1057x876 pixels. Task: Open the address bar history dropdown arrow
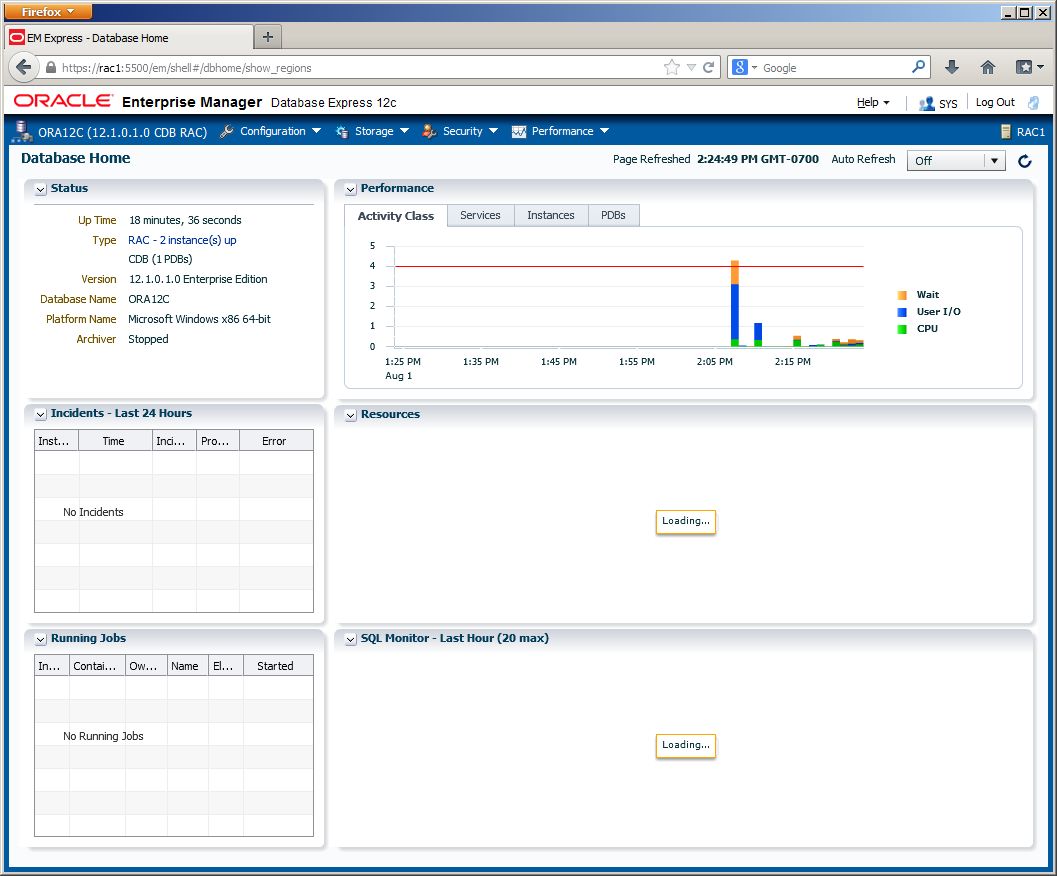point(691,67)
